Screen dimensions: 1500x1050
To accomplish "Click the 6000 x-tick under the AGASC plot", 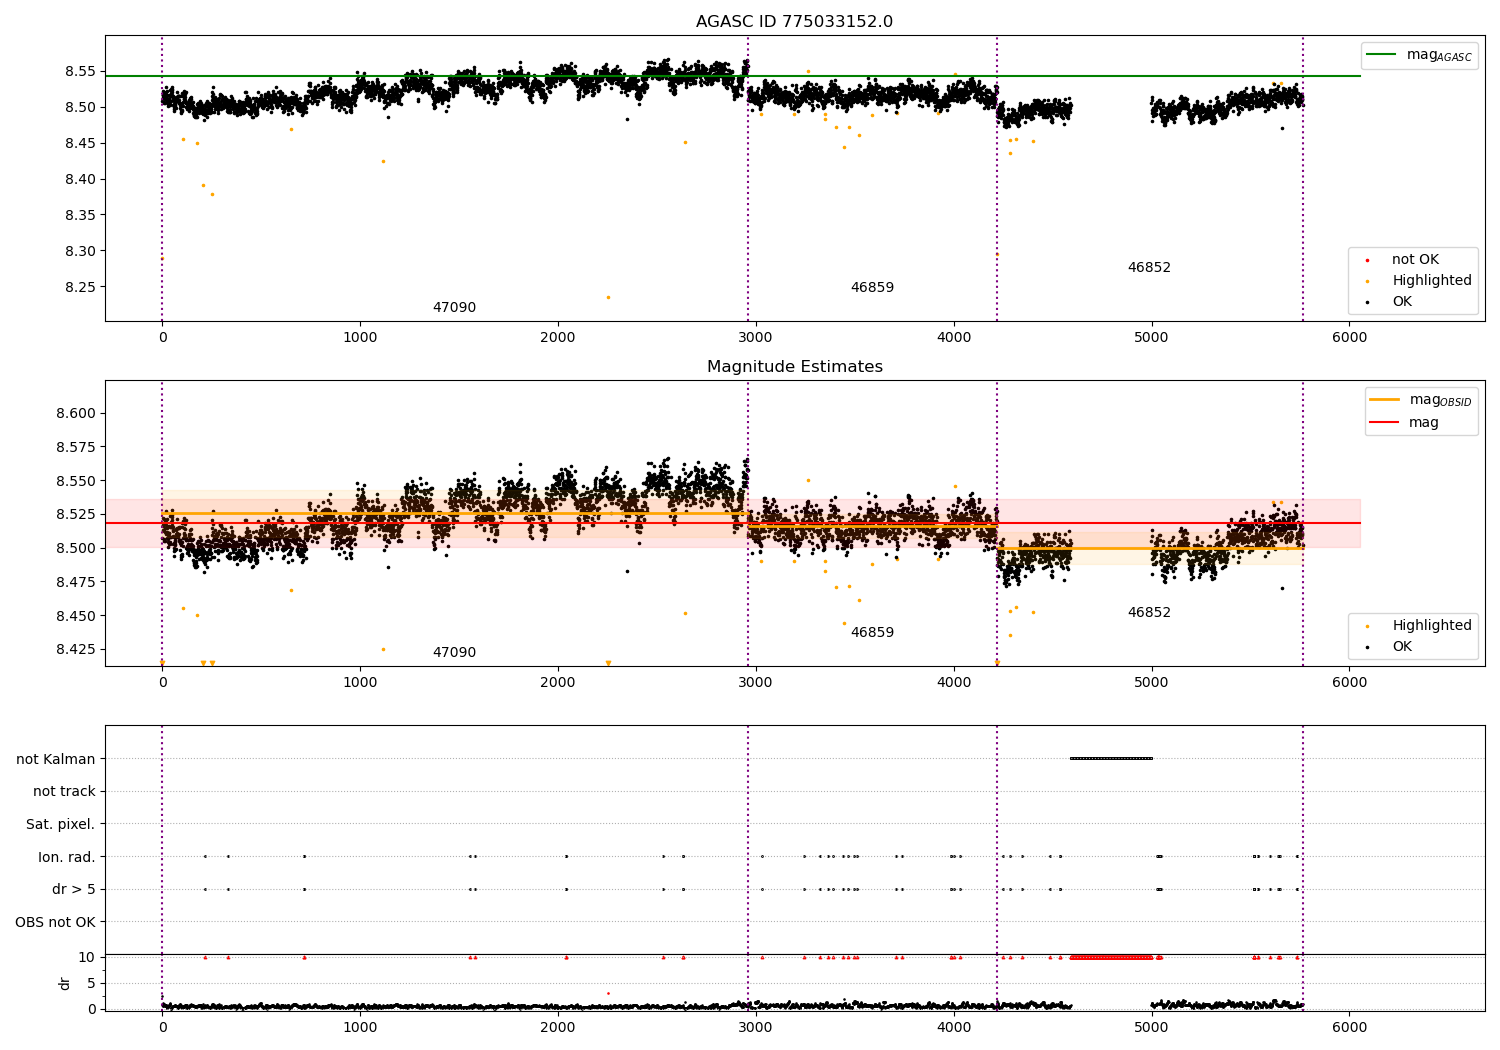I will tap(1349, 338).
